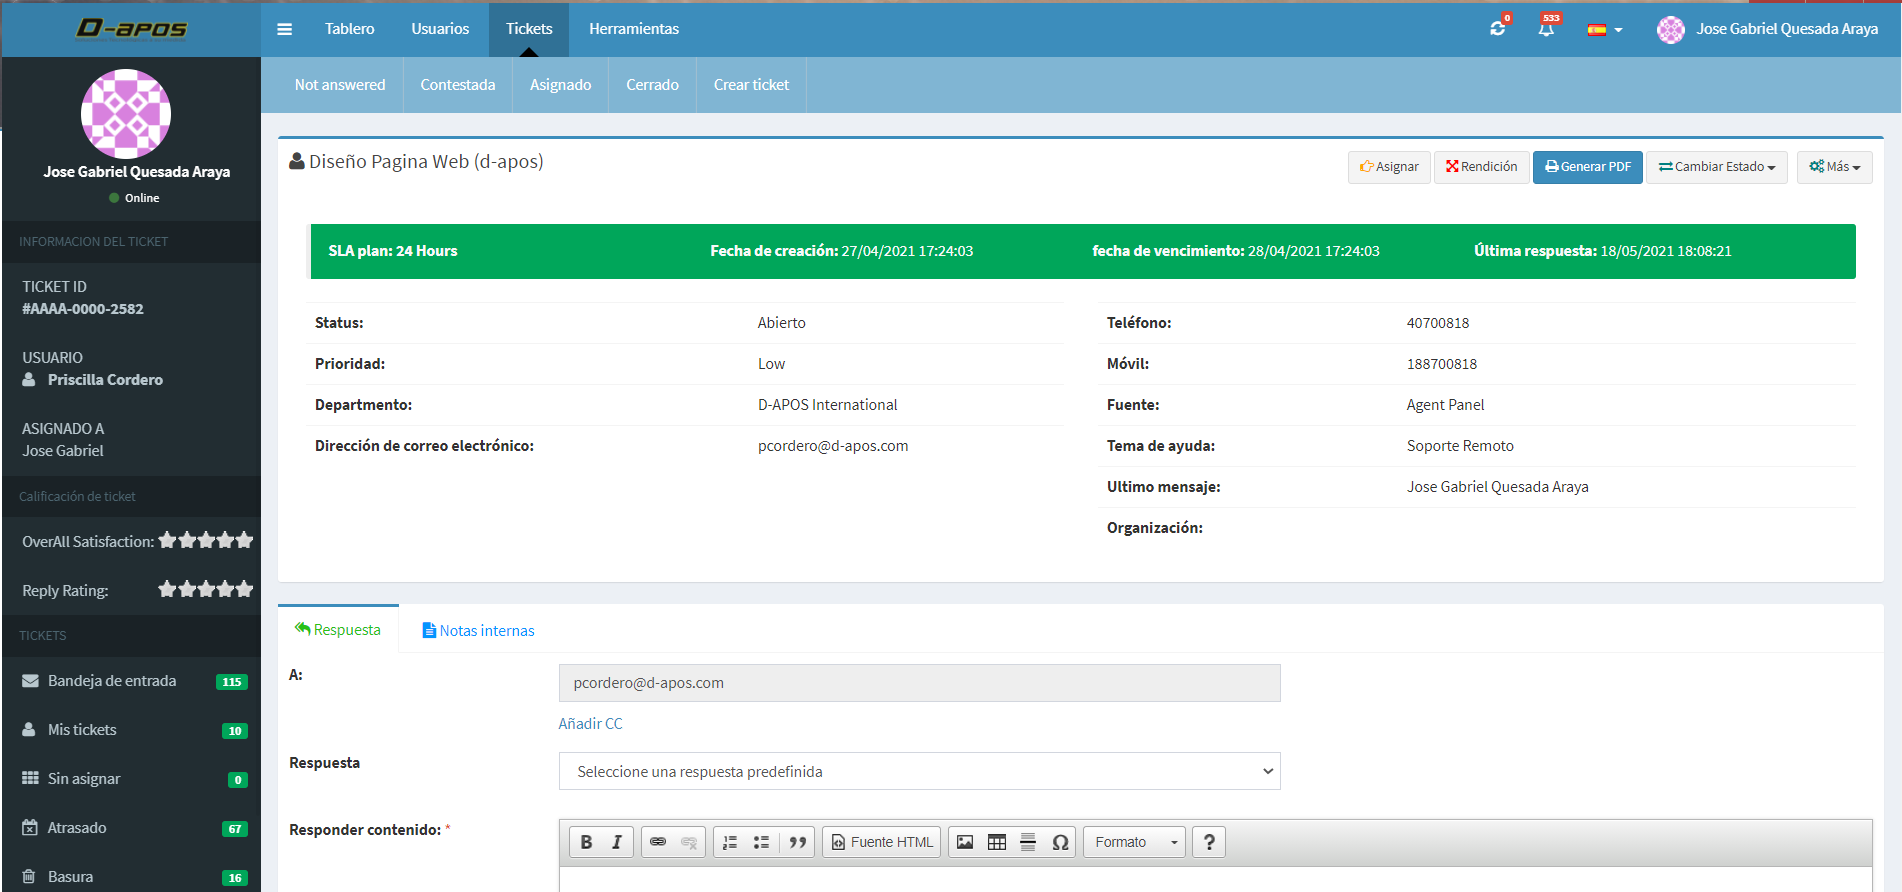Screen dimensions: 1902x892
Task: Toggle bold formatting in editor
Action: pyautogui.click(x=586, y=842)
